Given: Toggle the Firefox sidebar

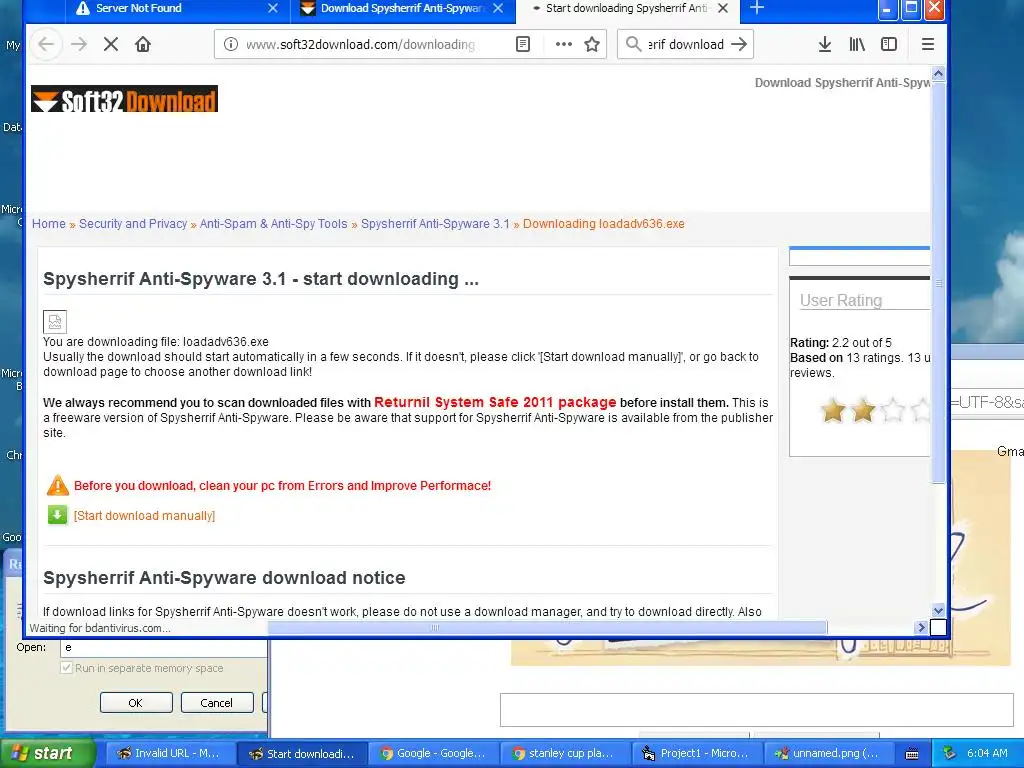Looking at the screenshot, I should point(889,44).
